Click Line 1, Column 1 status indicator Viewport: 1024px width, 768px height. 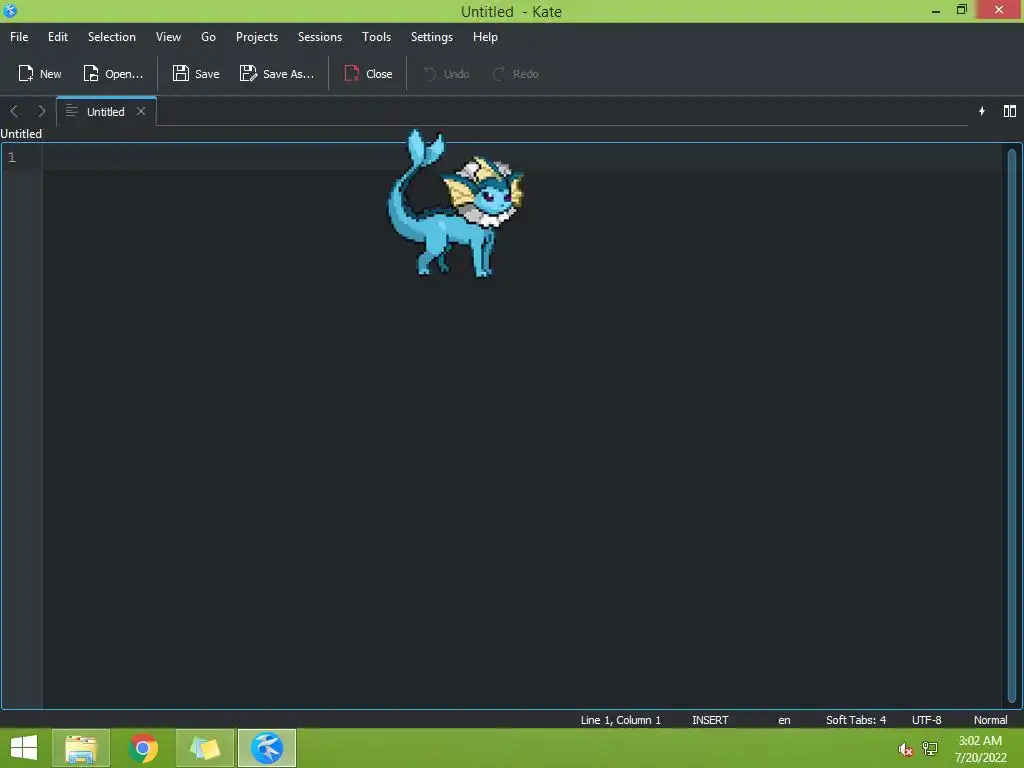click(620, 720)
